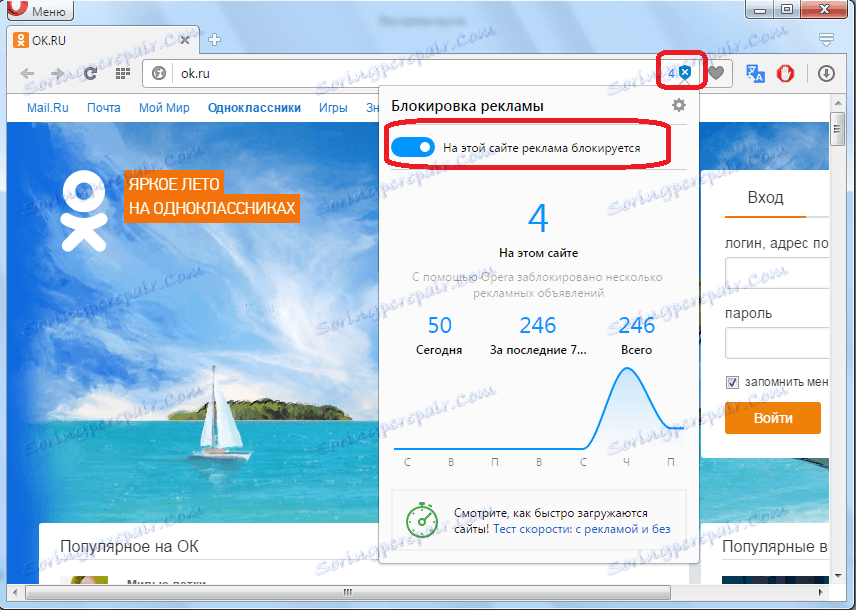Select the OK.RU browser tab
856x610 pixels.
(x=104, y=40)
